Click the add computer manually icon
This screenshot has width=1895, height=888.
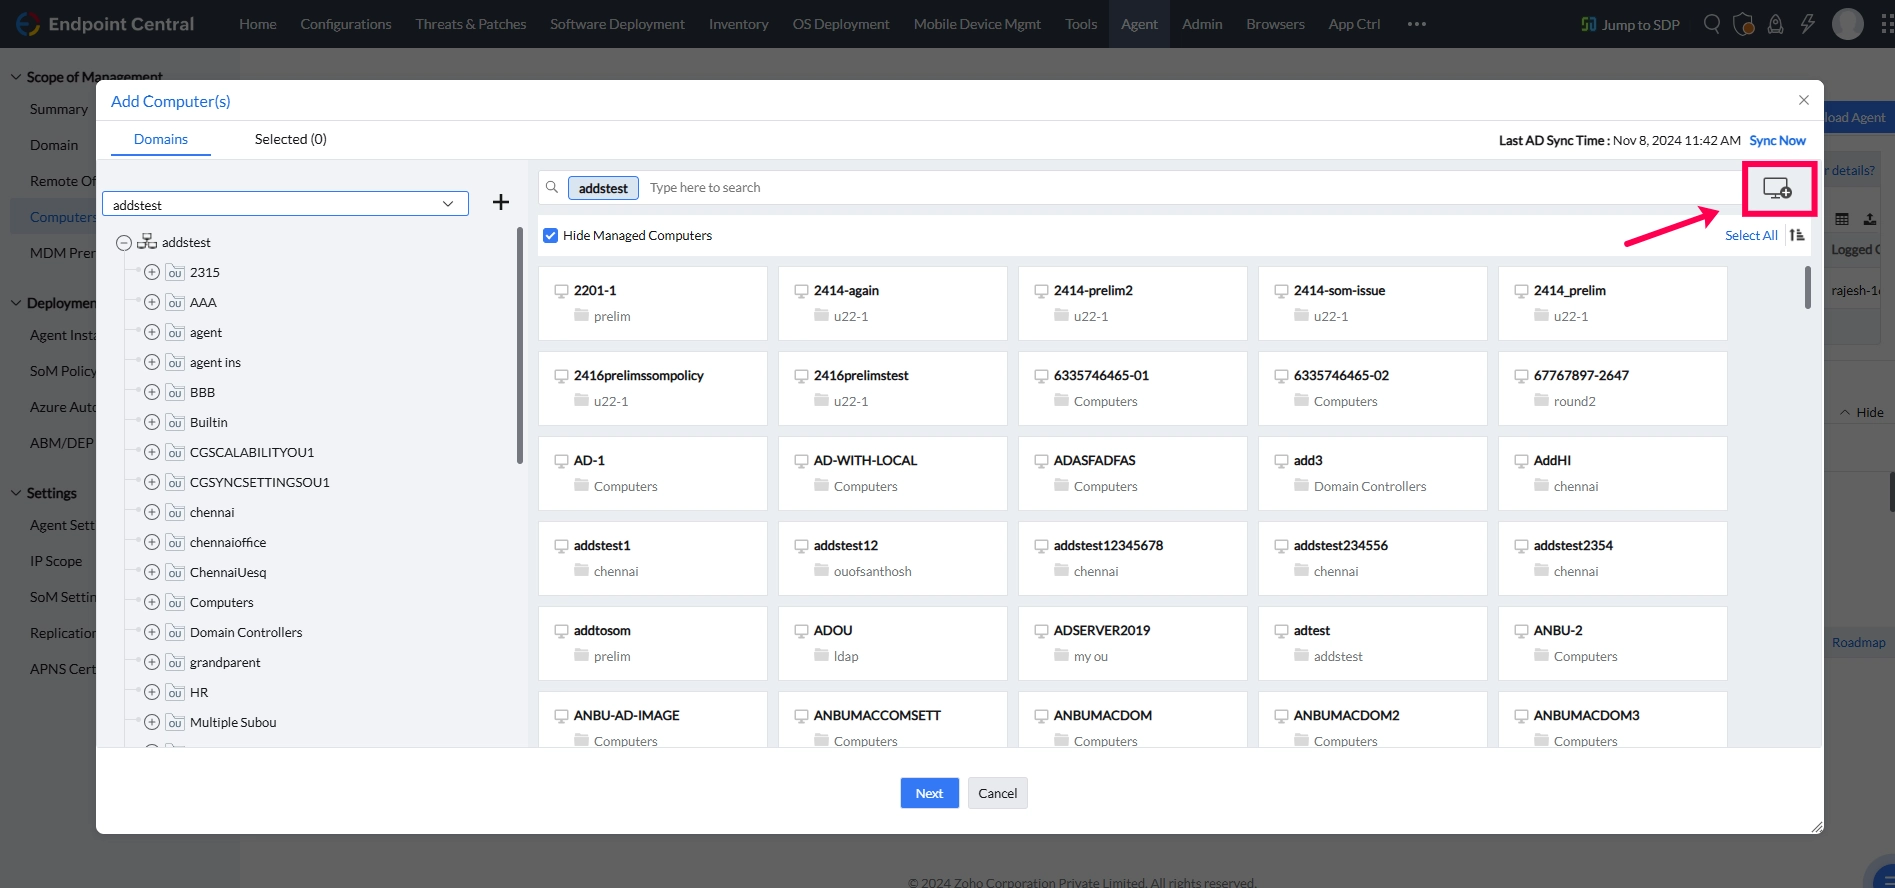pos(1777,188)
